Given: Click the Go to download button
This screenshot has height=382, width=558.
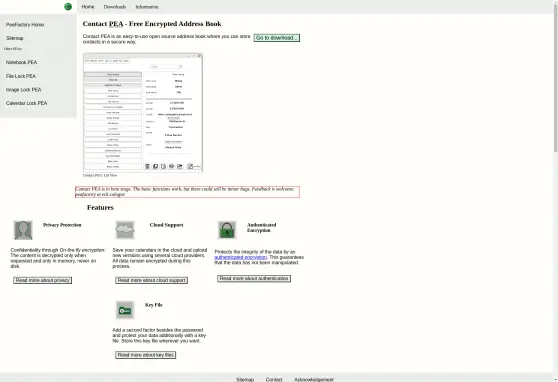Looking at the screenshot, I should point(277,38).
